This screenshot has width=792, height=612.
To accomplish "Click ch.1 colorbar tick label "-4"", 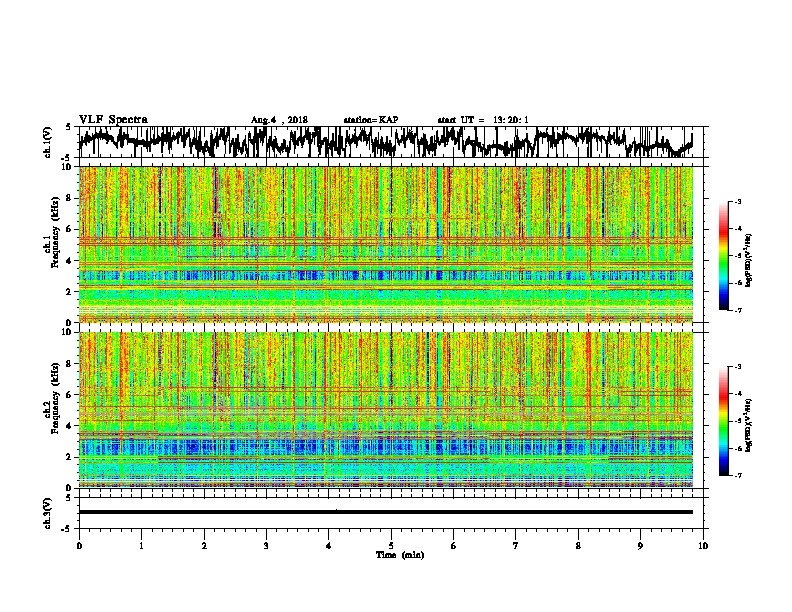I will pos(737,229).
